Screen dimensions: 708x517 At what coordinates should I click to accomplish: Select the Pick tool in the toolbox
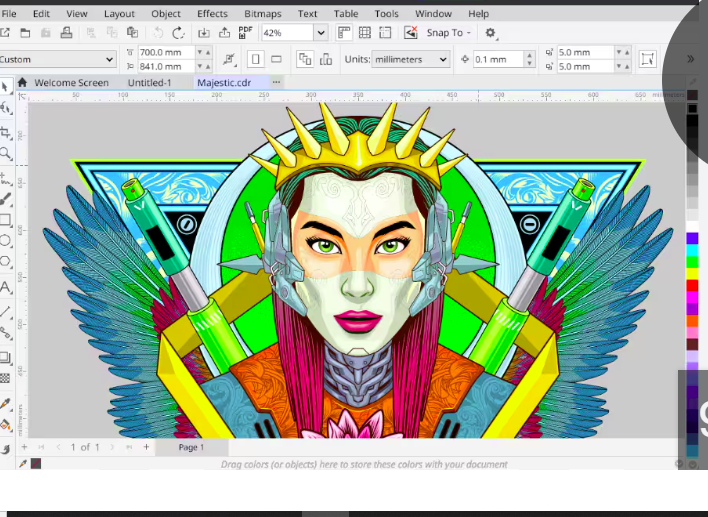[5, 87]
